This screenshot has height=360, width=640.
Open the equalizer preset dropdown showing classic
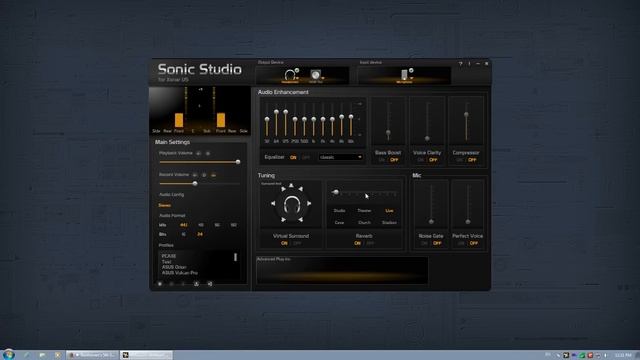[x=341, y=157]
